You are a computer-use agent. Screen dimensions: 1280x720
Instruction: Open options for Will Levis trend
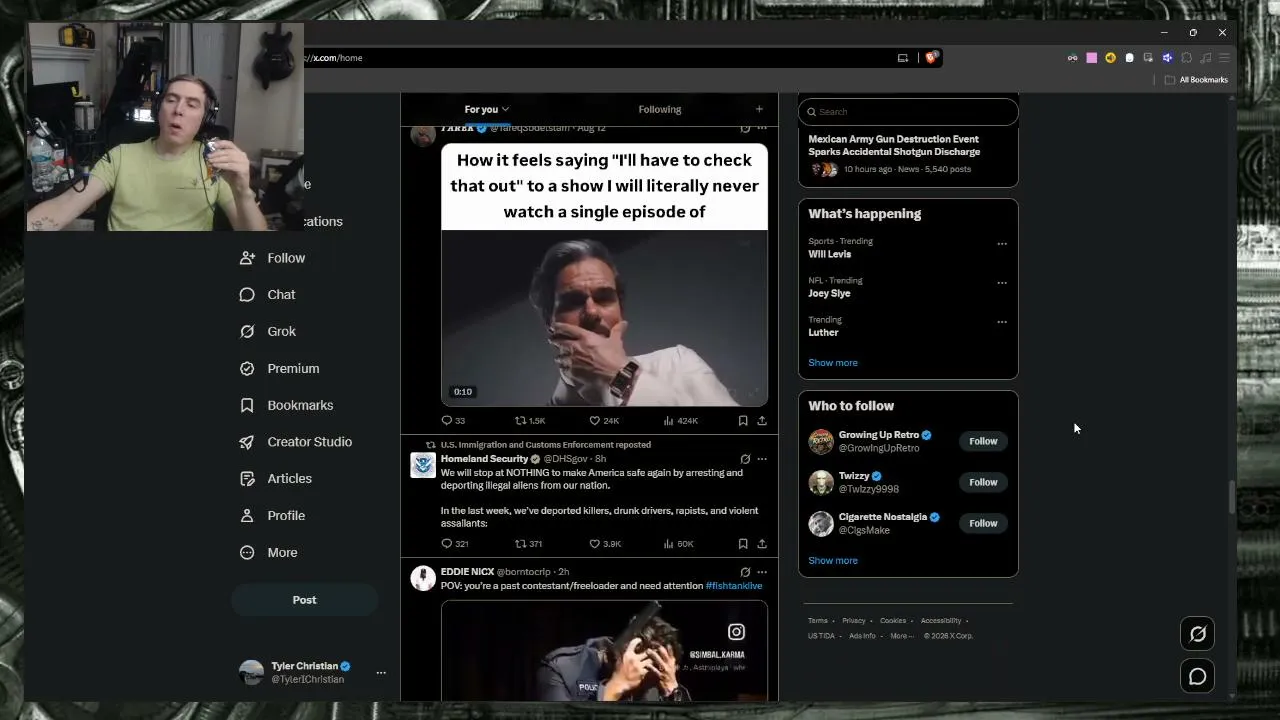[x=1002, y=244]
